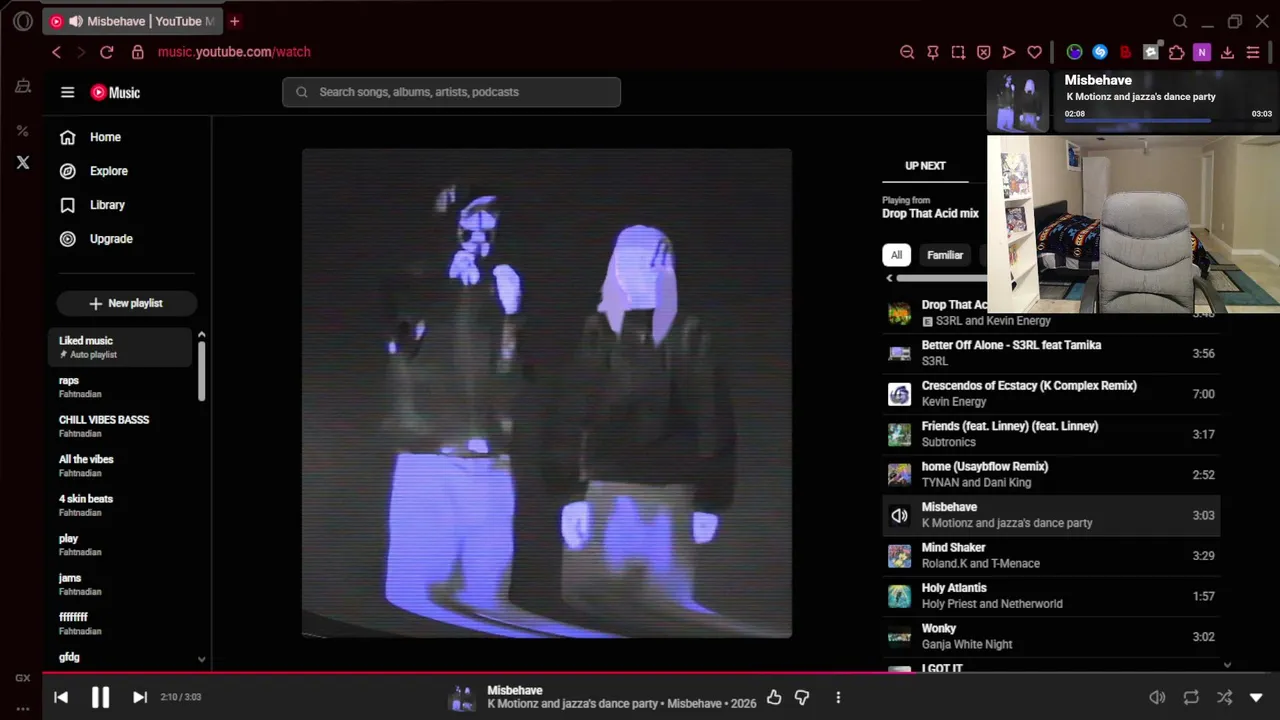Open the 'jams' playlist
Screen dimensions: 1280x720
pos(120,584)
